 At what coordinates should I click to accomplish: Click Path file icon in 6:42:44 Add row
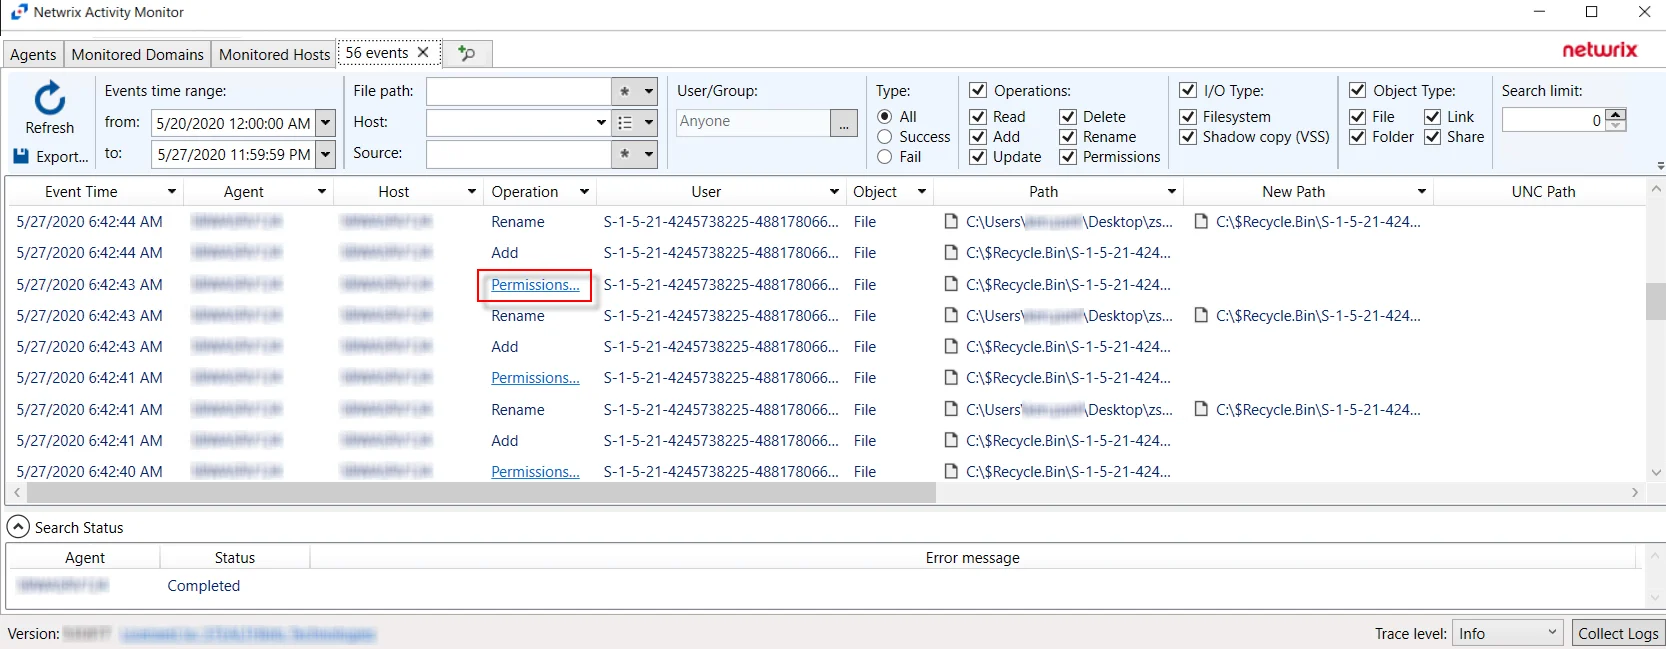951,252
